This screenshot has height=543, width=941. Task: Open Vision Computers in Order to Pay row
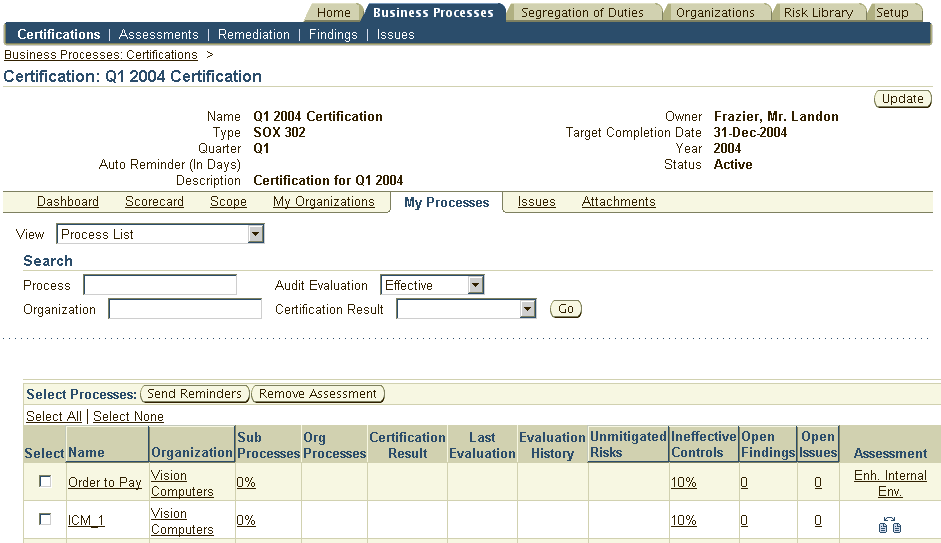182,483
